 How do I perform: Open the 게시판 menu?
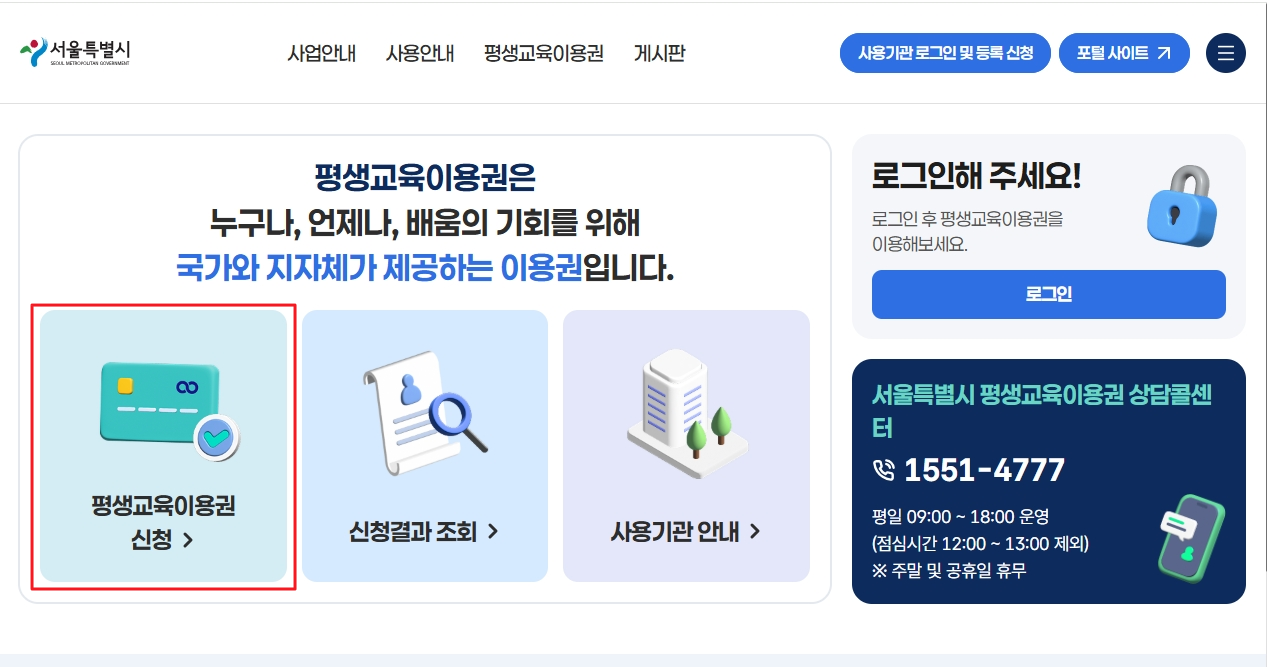click(659, 53)
